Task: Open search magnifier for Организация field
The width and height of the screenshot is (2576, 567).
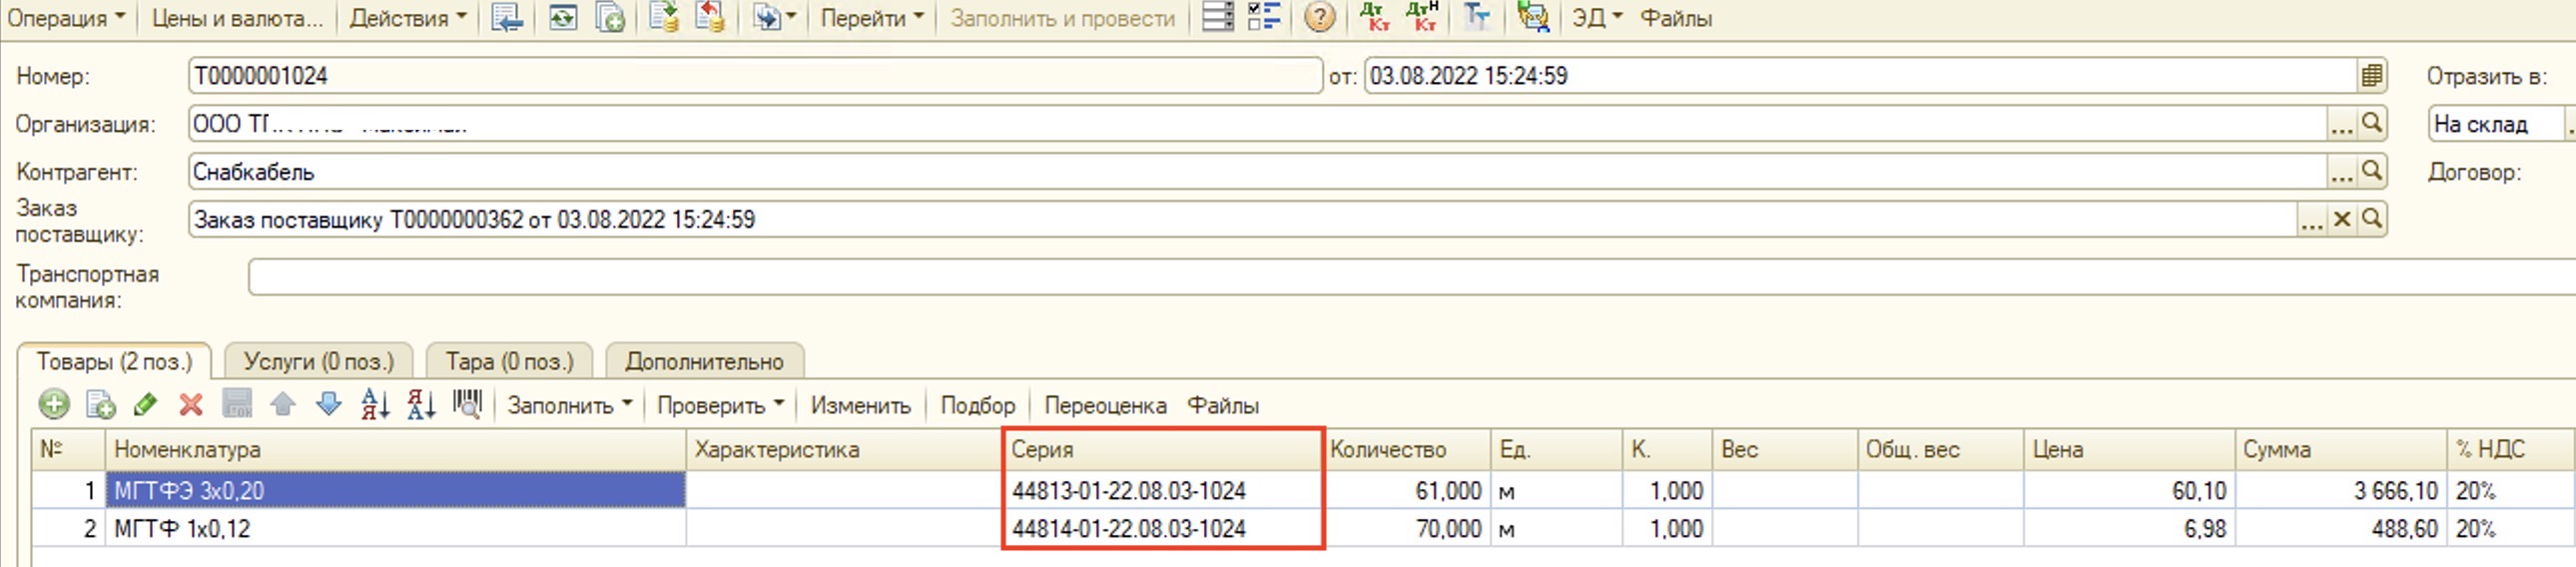Action: point(2371,123)
